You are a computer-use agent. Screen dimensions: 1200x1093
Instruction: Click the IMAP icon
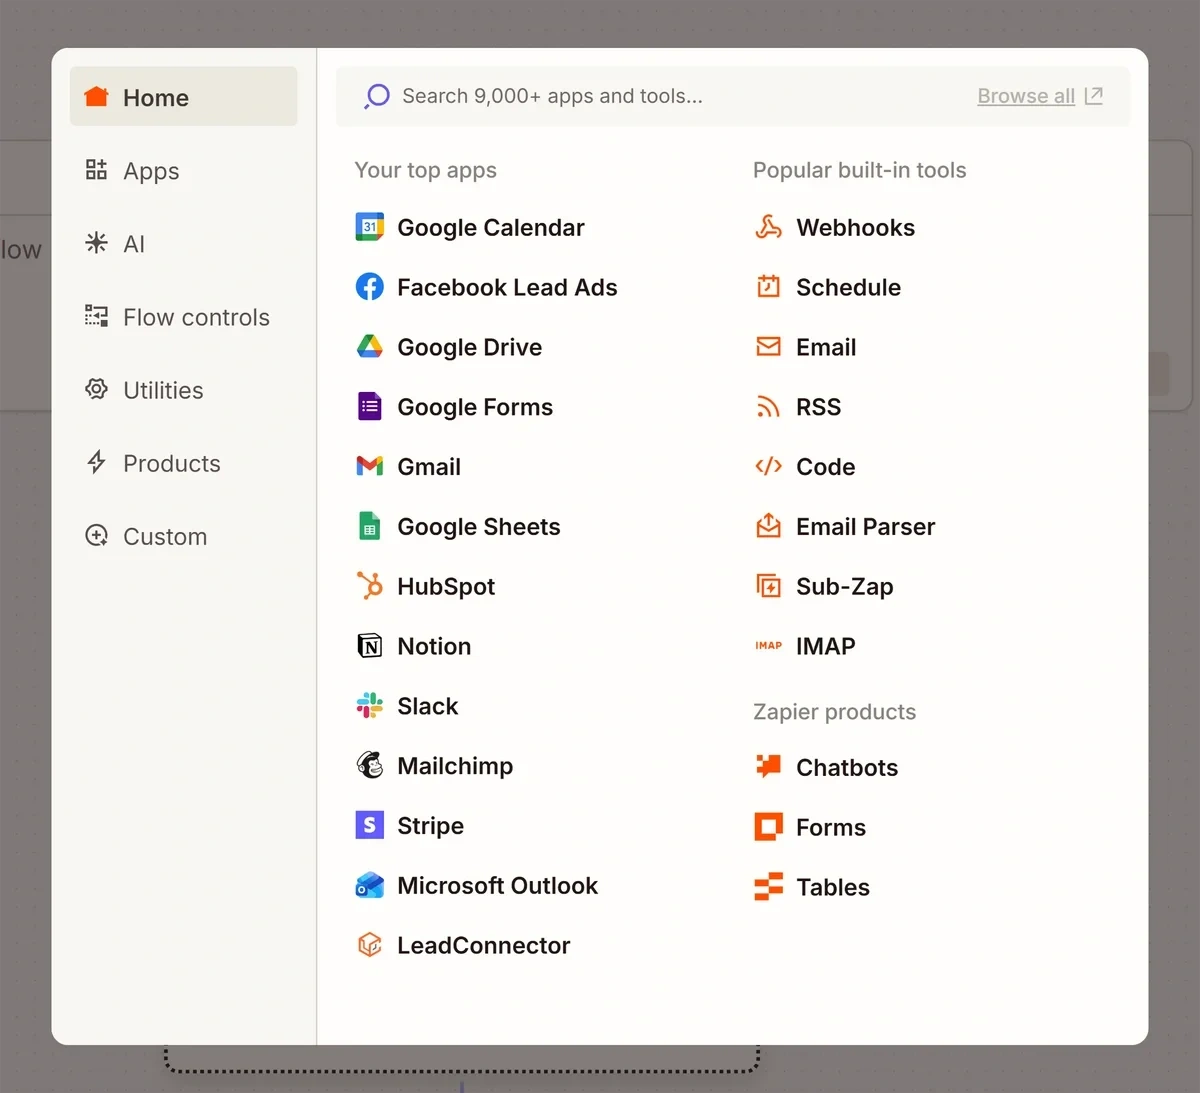pyautogui.click(x=768, y=646)
